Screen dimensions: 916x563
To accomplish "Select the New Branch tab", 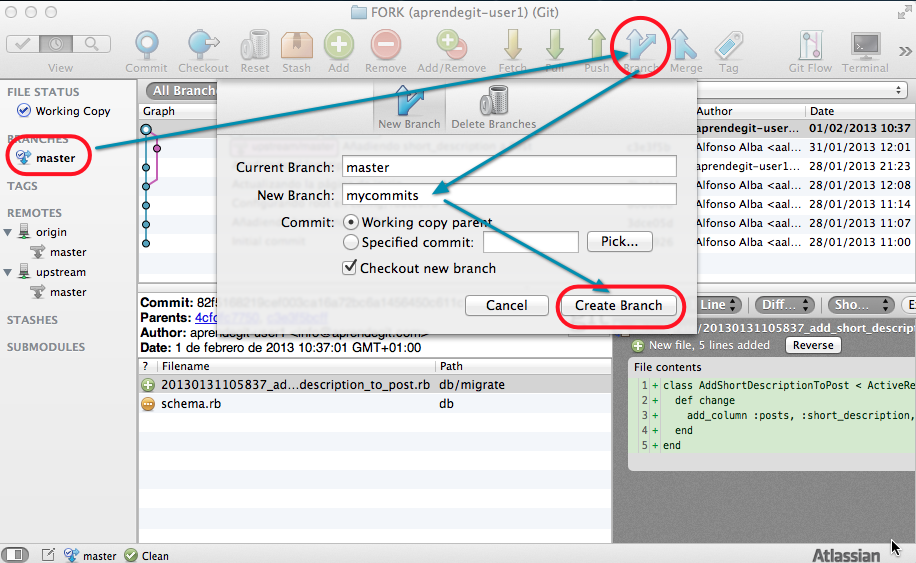I will (x=408, y=107).
